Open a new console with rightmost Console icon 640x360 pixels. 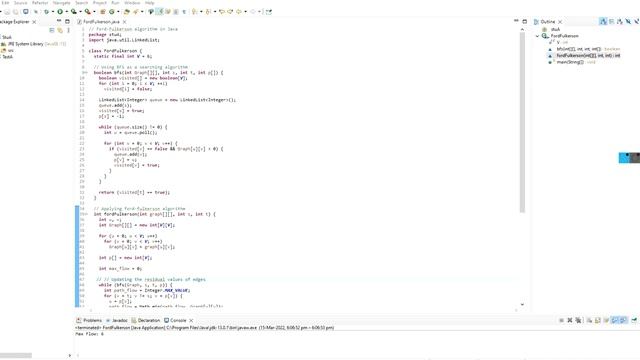point(634,320)
